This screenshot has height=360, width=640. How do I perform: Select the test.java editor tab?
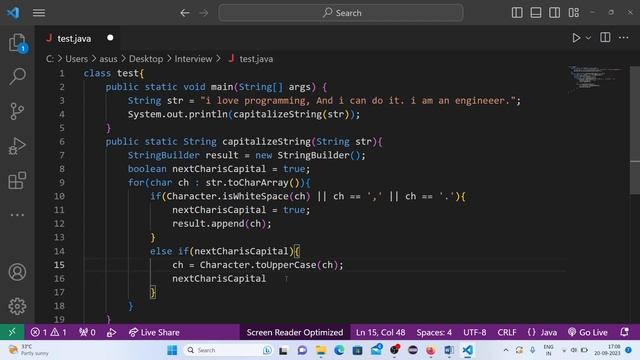(x=74, y=38)
